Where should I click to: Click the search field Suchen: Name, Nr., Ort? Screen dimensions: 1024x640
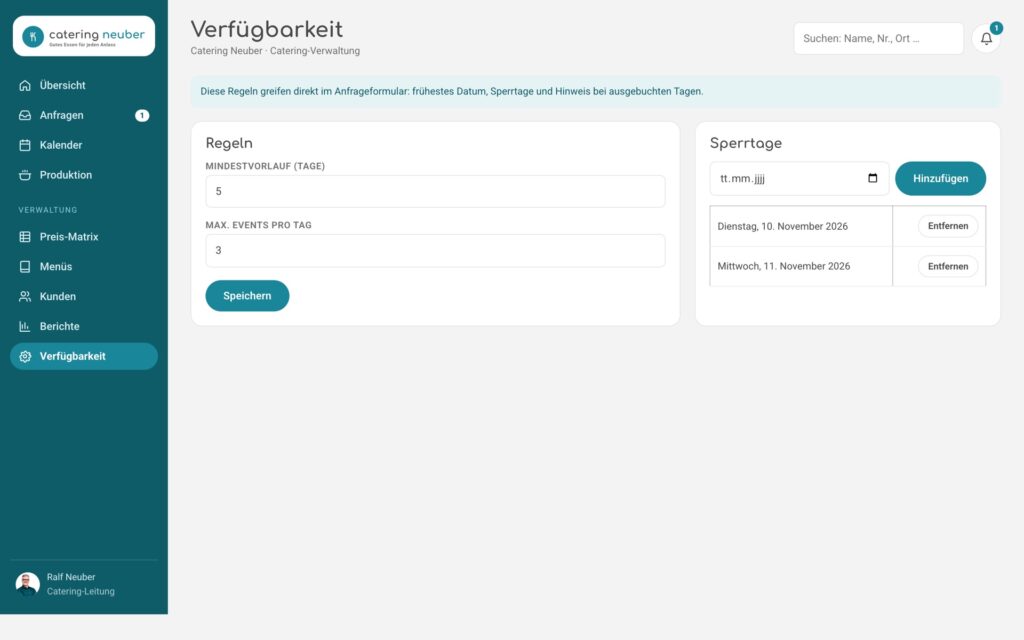tap(878, 39)
